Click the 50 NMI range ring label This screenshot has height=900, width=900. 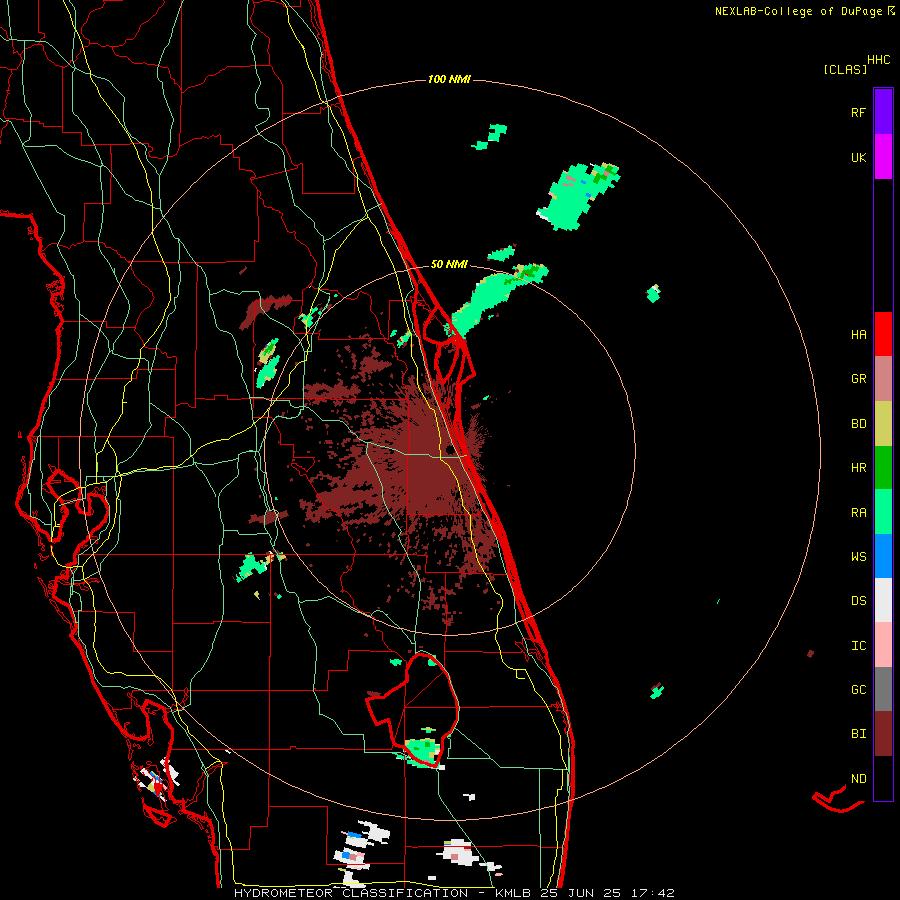449,264
